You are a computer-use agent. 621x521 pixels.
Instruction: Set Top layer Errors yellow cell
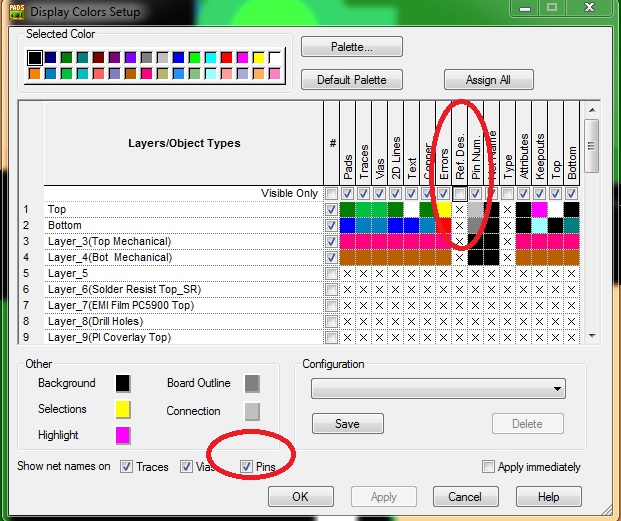tap(444, 209)
